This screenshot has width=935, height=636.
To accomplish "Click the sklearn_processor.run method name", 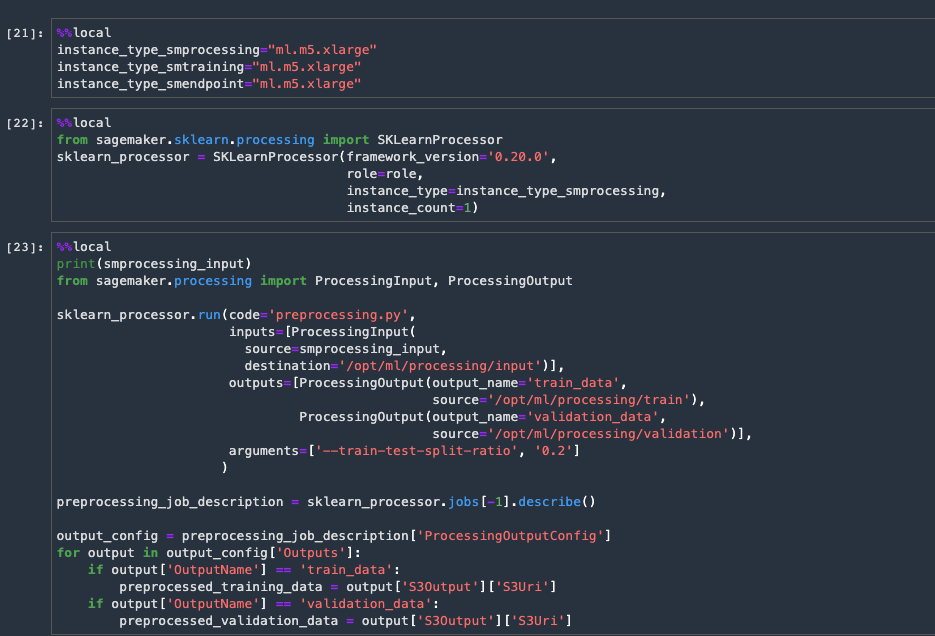I will pyautogui.click(x=209, y=315).
